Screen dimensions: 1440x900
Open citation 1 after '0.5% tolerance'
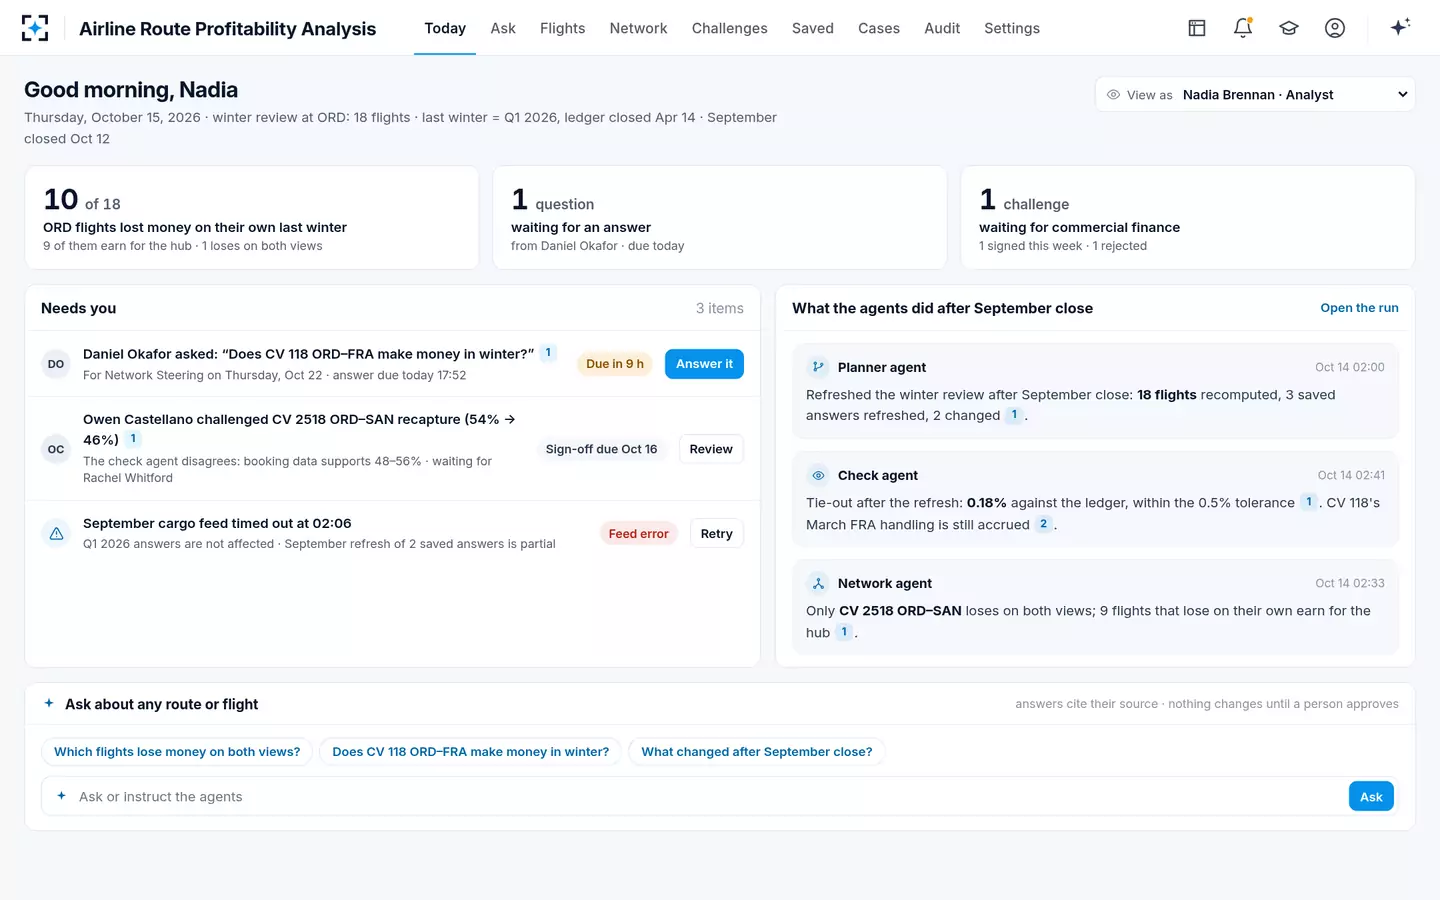pos(1308,502)
